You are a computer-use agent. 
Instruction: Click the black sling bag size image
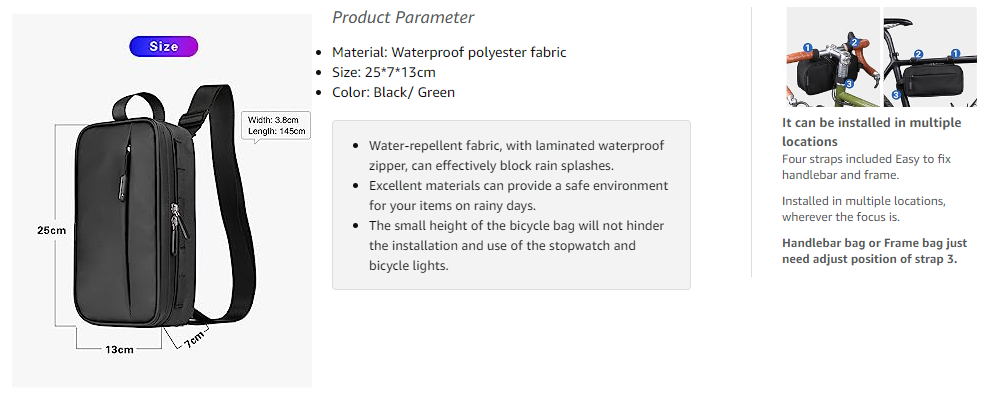[162, 200]
